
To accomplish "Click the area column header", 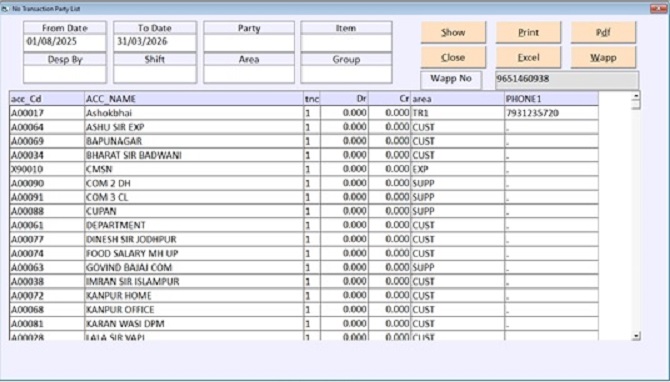I will (458, 99).
